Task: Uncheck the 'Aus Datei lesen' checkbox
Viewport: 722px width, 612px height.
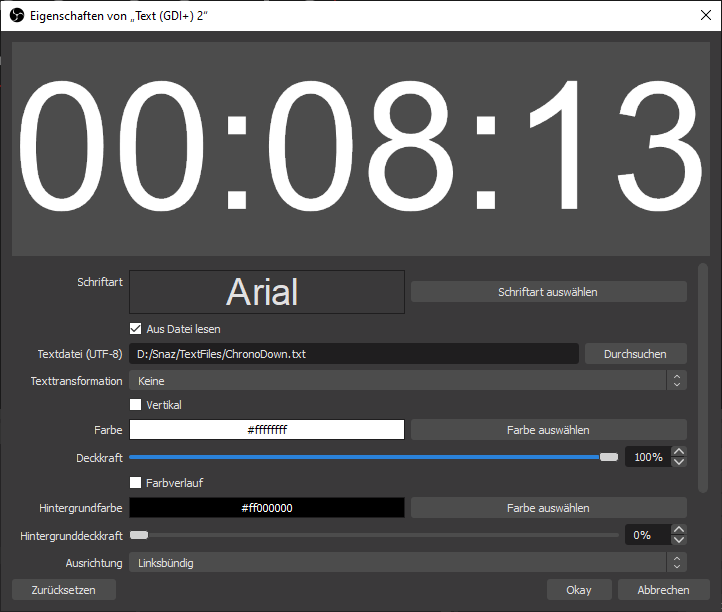Action: coord(136,329)
